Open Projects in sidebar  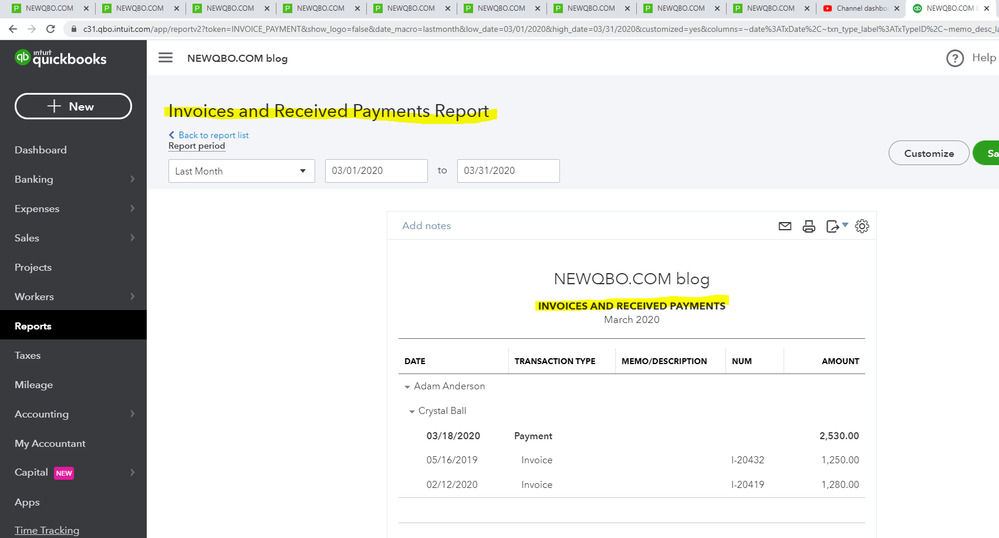tap(33, 267)
